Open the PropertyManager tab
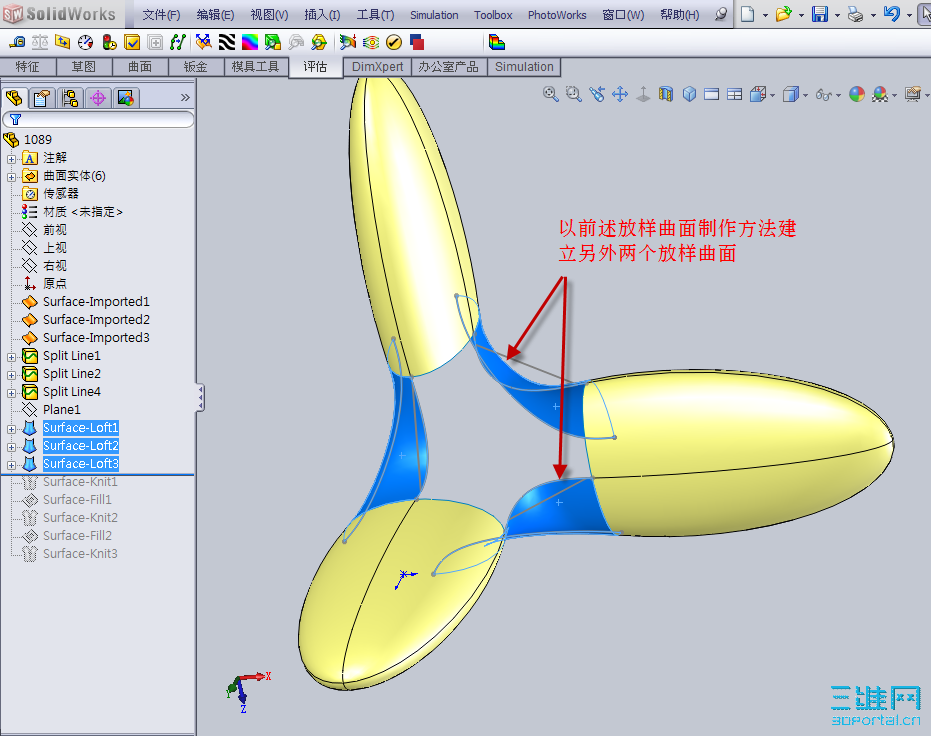The width and height of the screenshot is (931, 736). pos(42,98)
